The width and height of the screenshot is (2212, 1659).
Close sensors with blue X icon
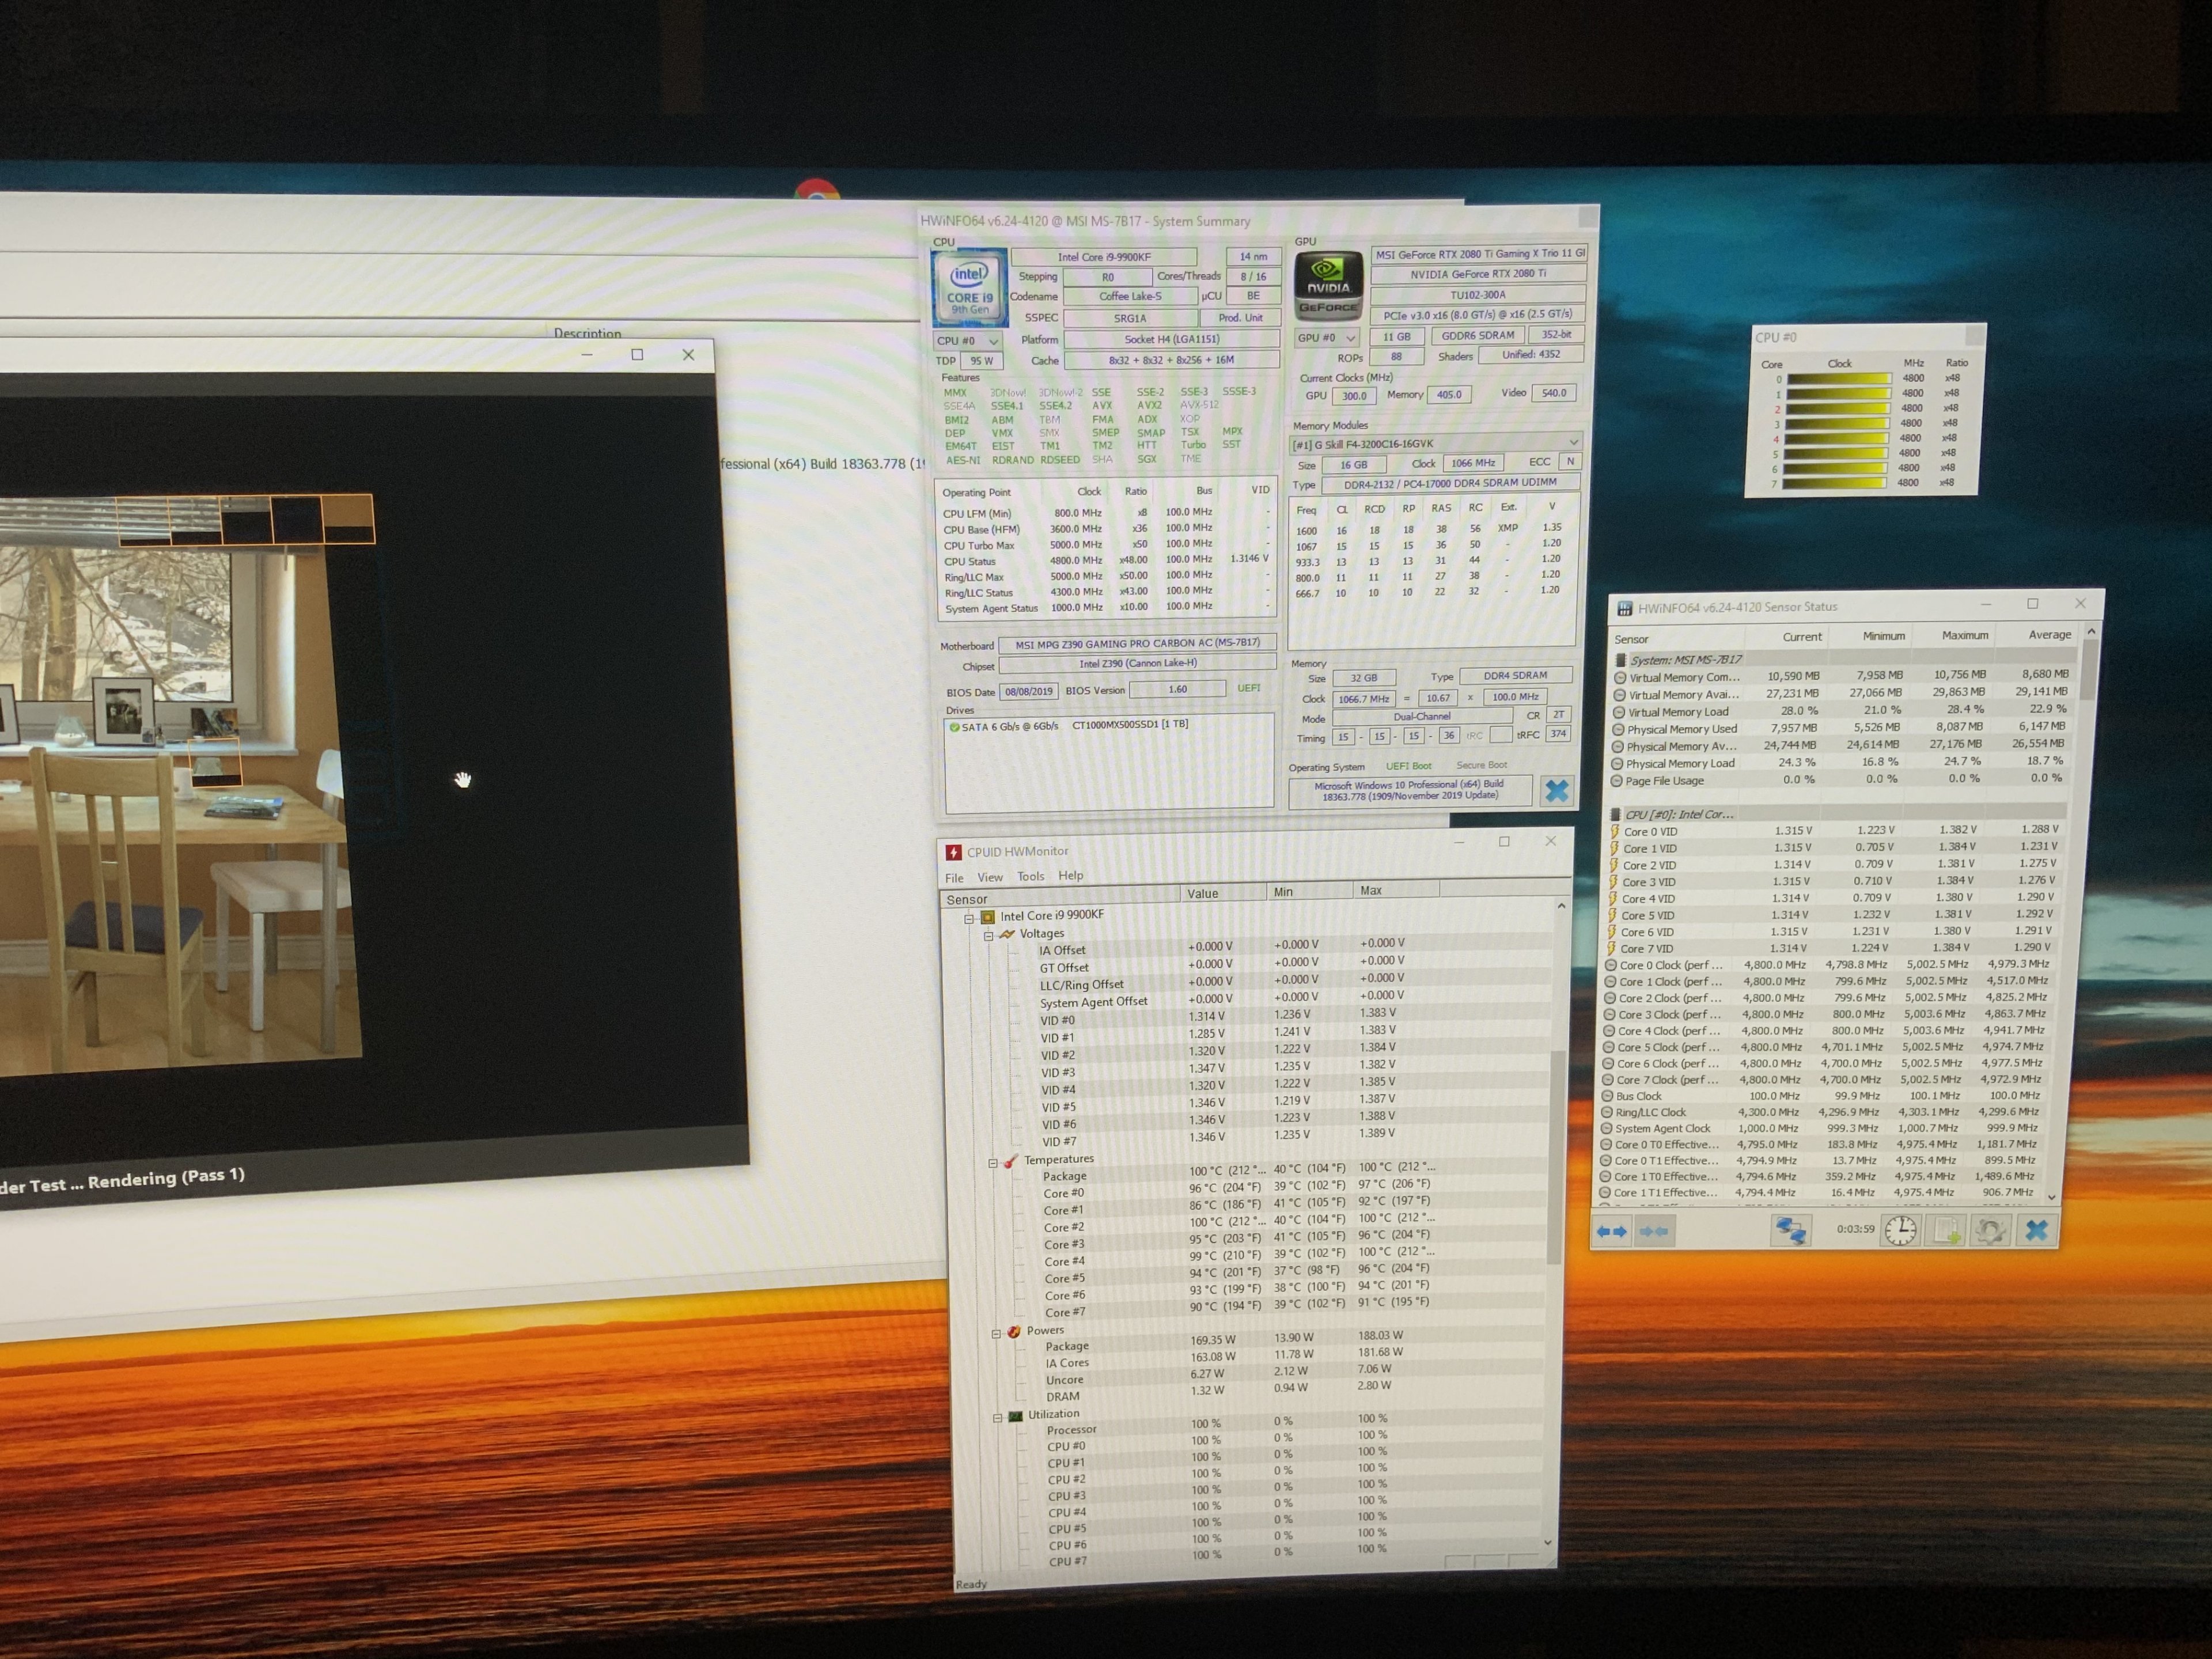point(2036,1229)
